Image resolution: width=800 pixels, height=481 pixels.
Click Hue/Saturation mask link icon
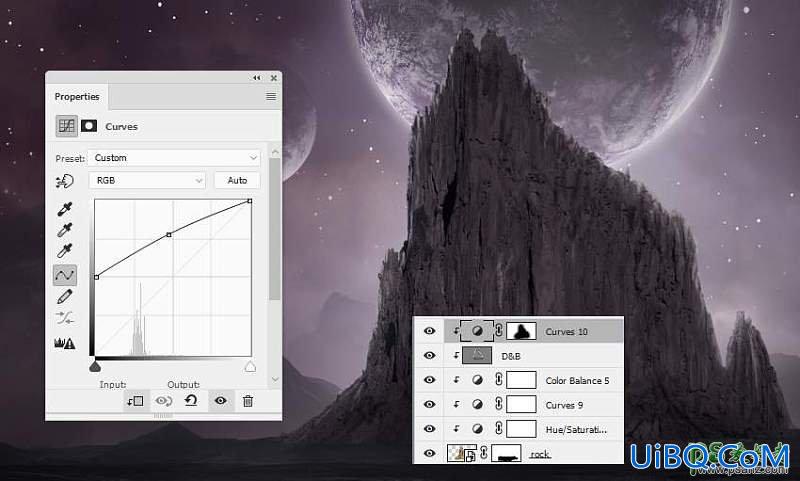(499, 429)
